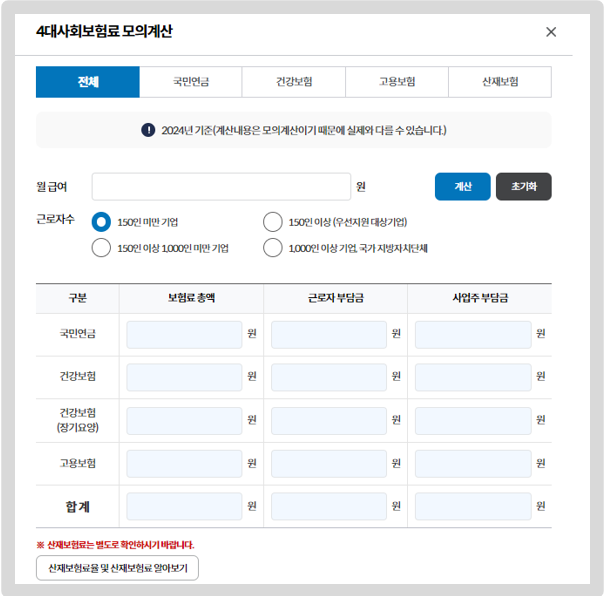This screenshot has width=607, height=596.
Task: Click 건강보험 보험료 총액 field
Action: [x=184, y=377]
